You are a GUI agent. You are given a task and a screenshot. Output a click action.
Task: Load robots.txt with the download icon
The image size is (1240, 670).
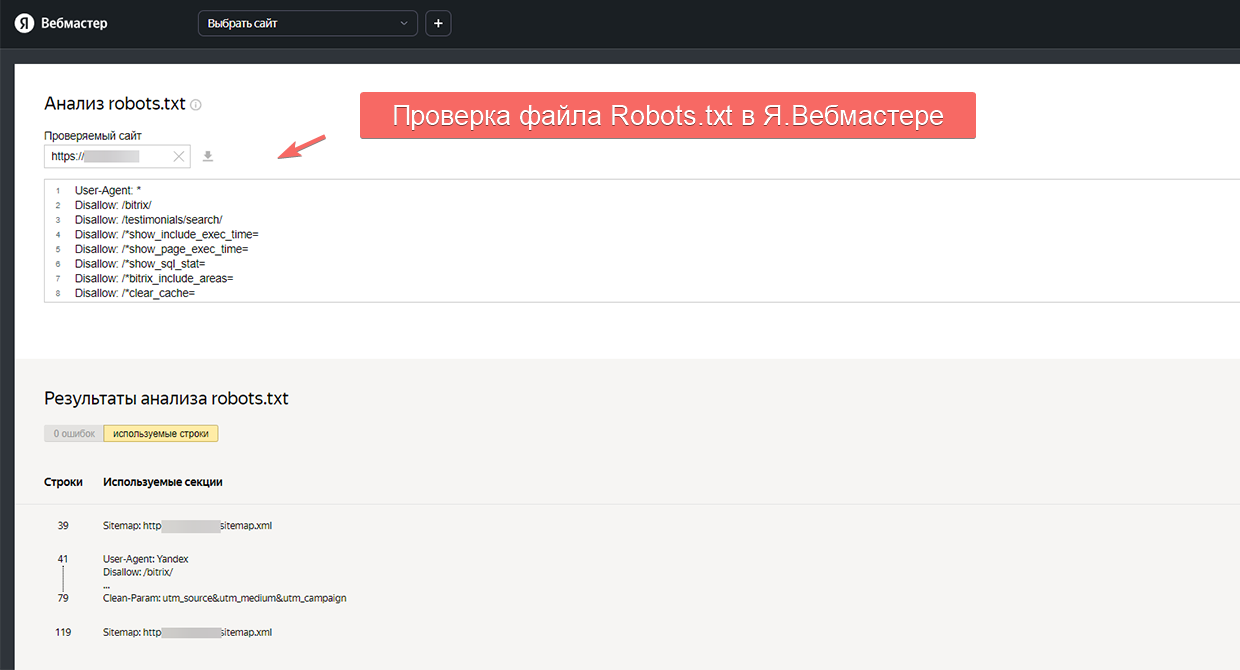(208, 156)
